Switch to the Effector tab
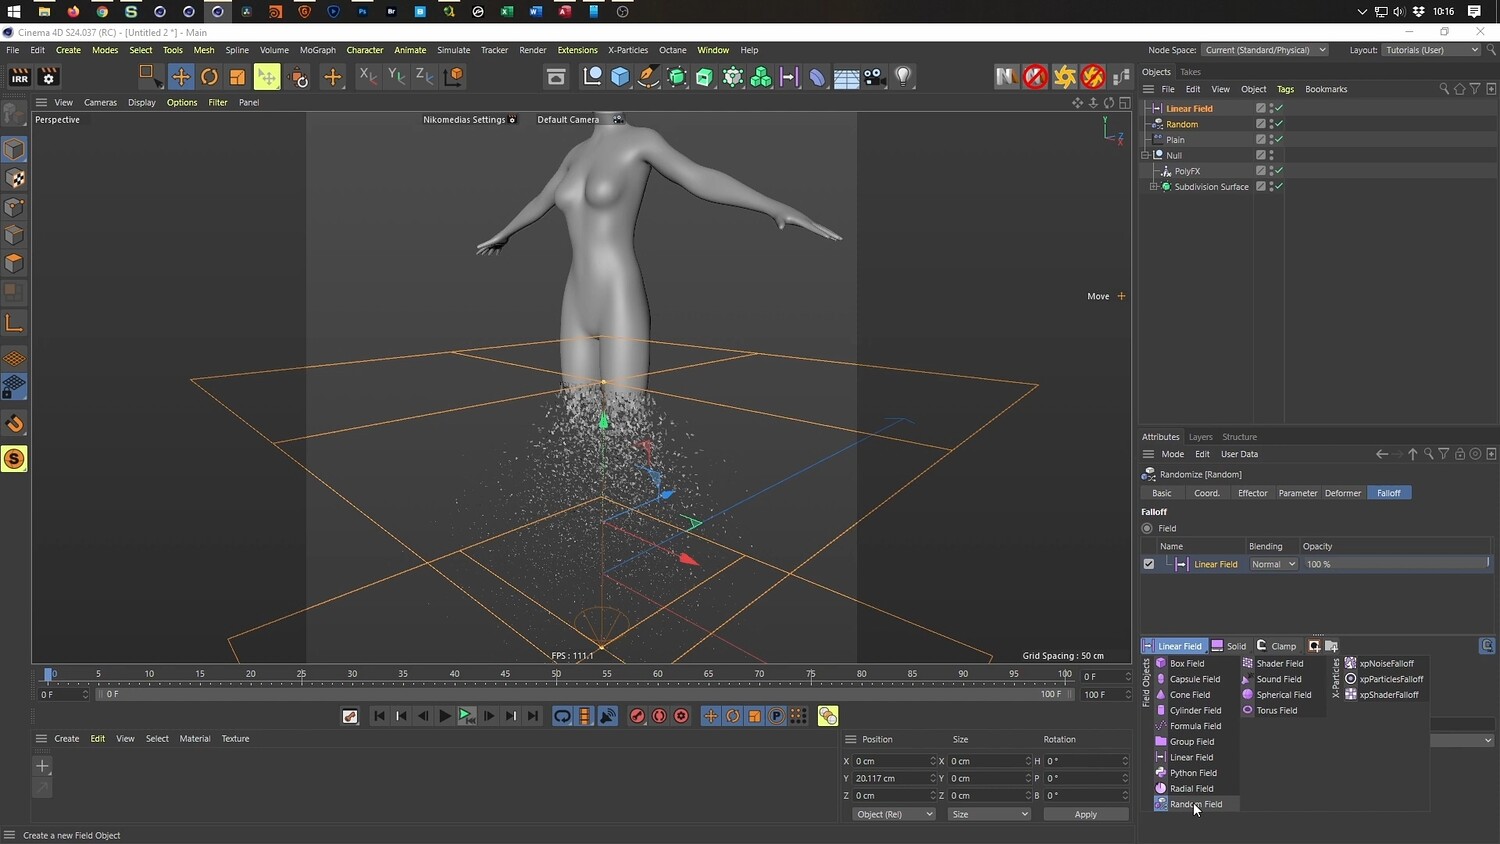1500x844 pixels. pyautogui.click(x=1252, y=493)
